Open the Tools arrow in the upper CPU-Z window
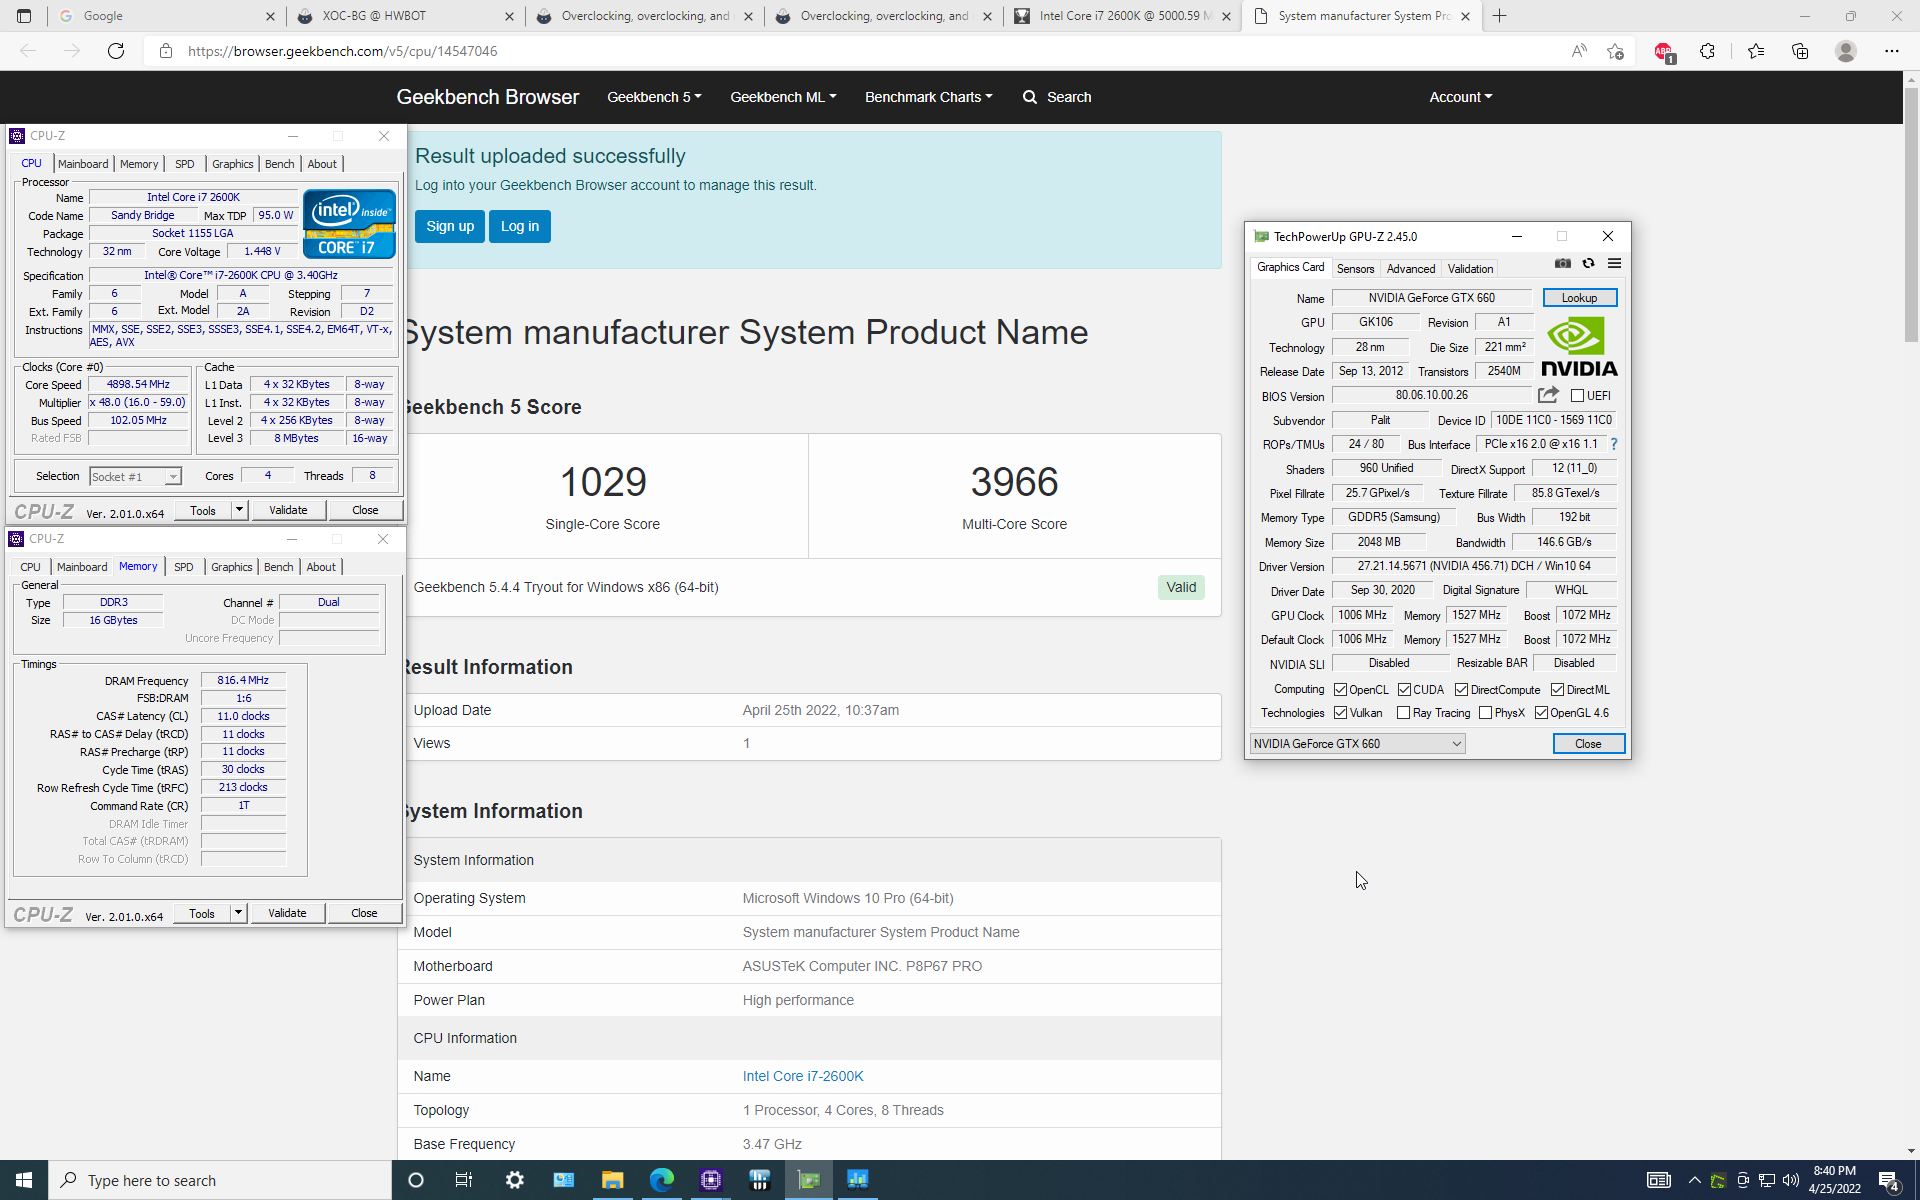Viewport: 1920px width, 1200px height. [x=239, y=510]
